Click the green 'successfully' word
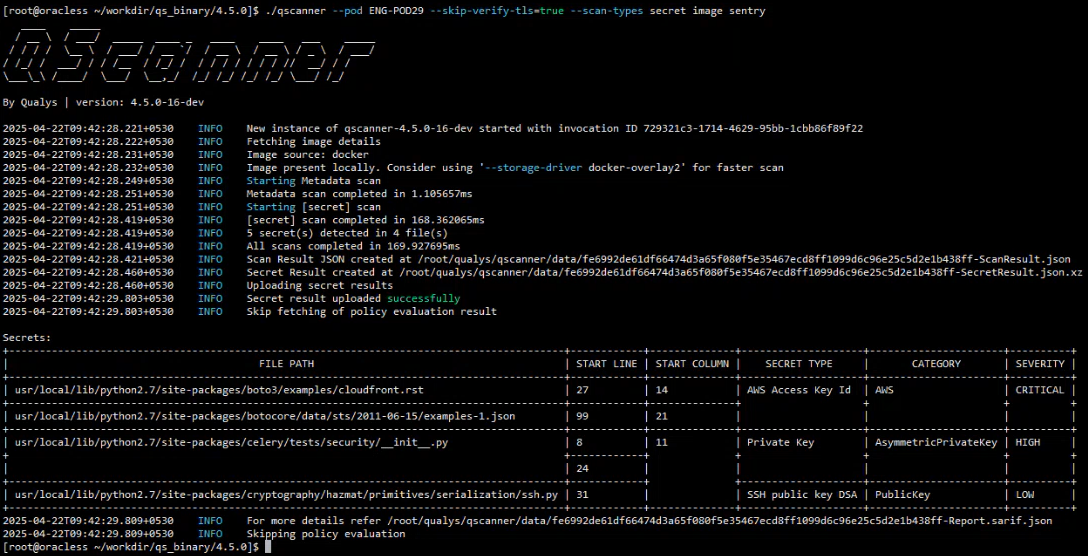The width and height of the screenshot is (1088, 556). coord(423,298)
